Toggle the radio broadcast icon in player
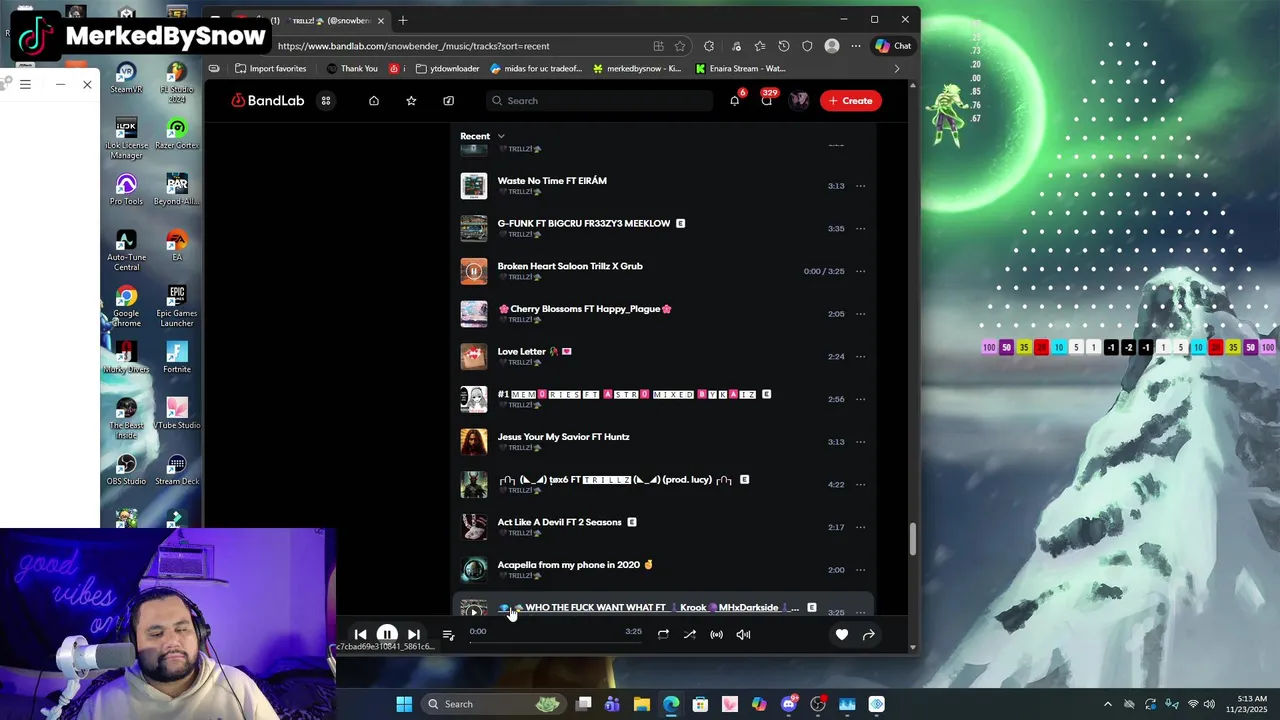 [716, 634]
